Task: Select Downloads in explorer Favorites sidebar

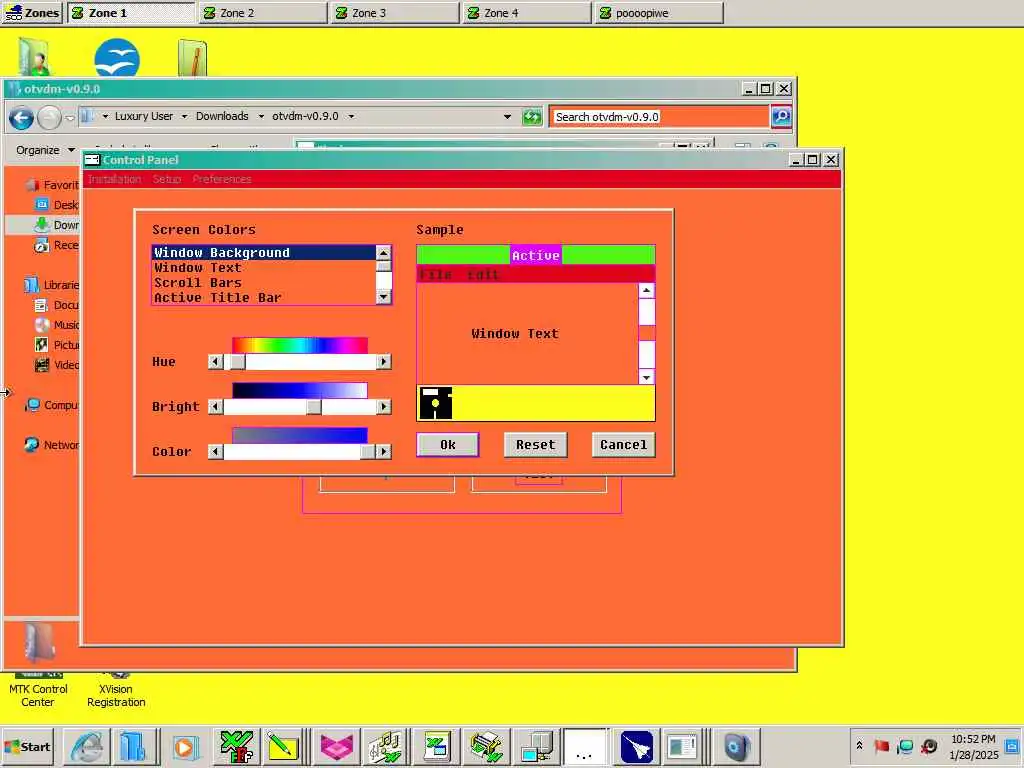Action: 56,225
